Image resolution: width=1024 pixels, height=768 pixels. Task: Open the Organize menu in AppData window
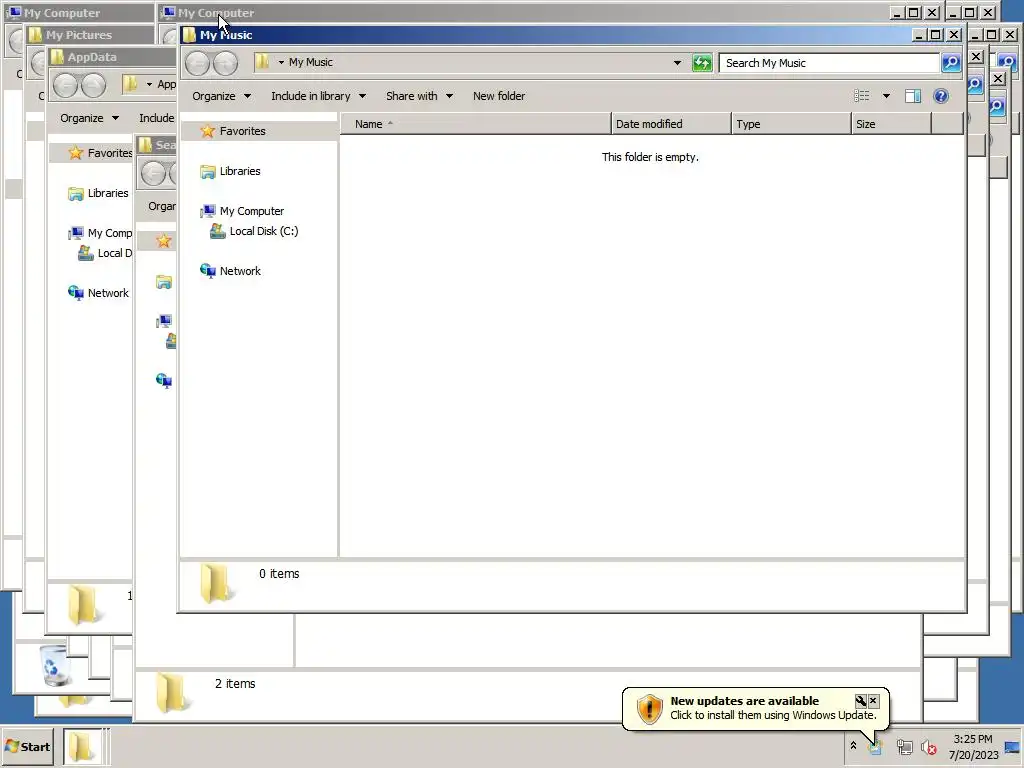[x=89, y=118]
